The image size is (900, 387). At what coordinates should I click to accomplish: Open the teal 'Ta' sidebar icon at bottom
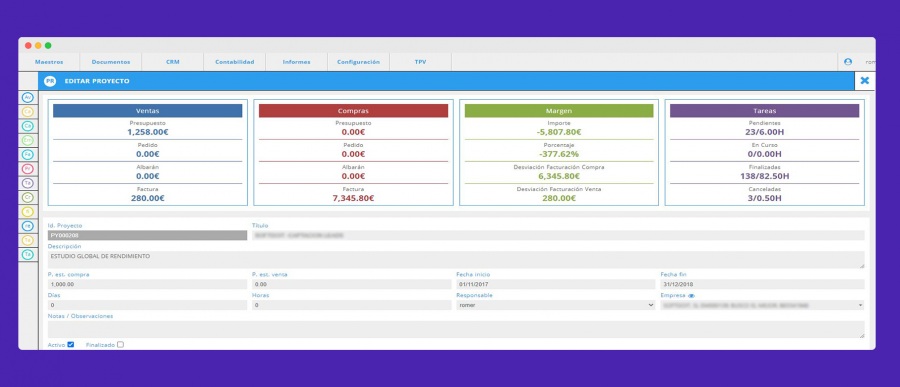(x=28, y=254)
